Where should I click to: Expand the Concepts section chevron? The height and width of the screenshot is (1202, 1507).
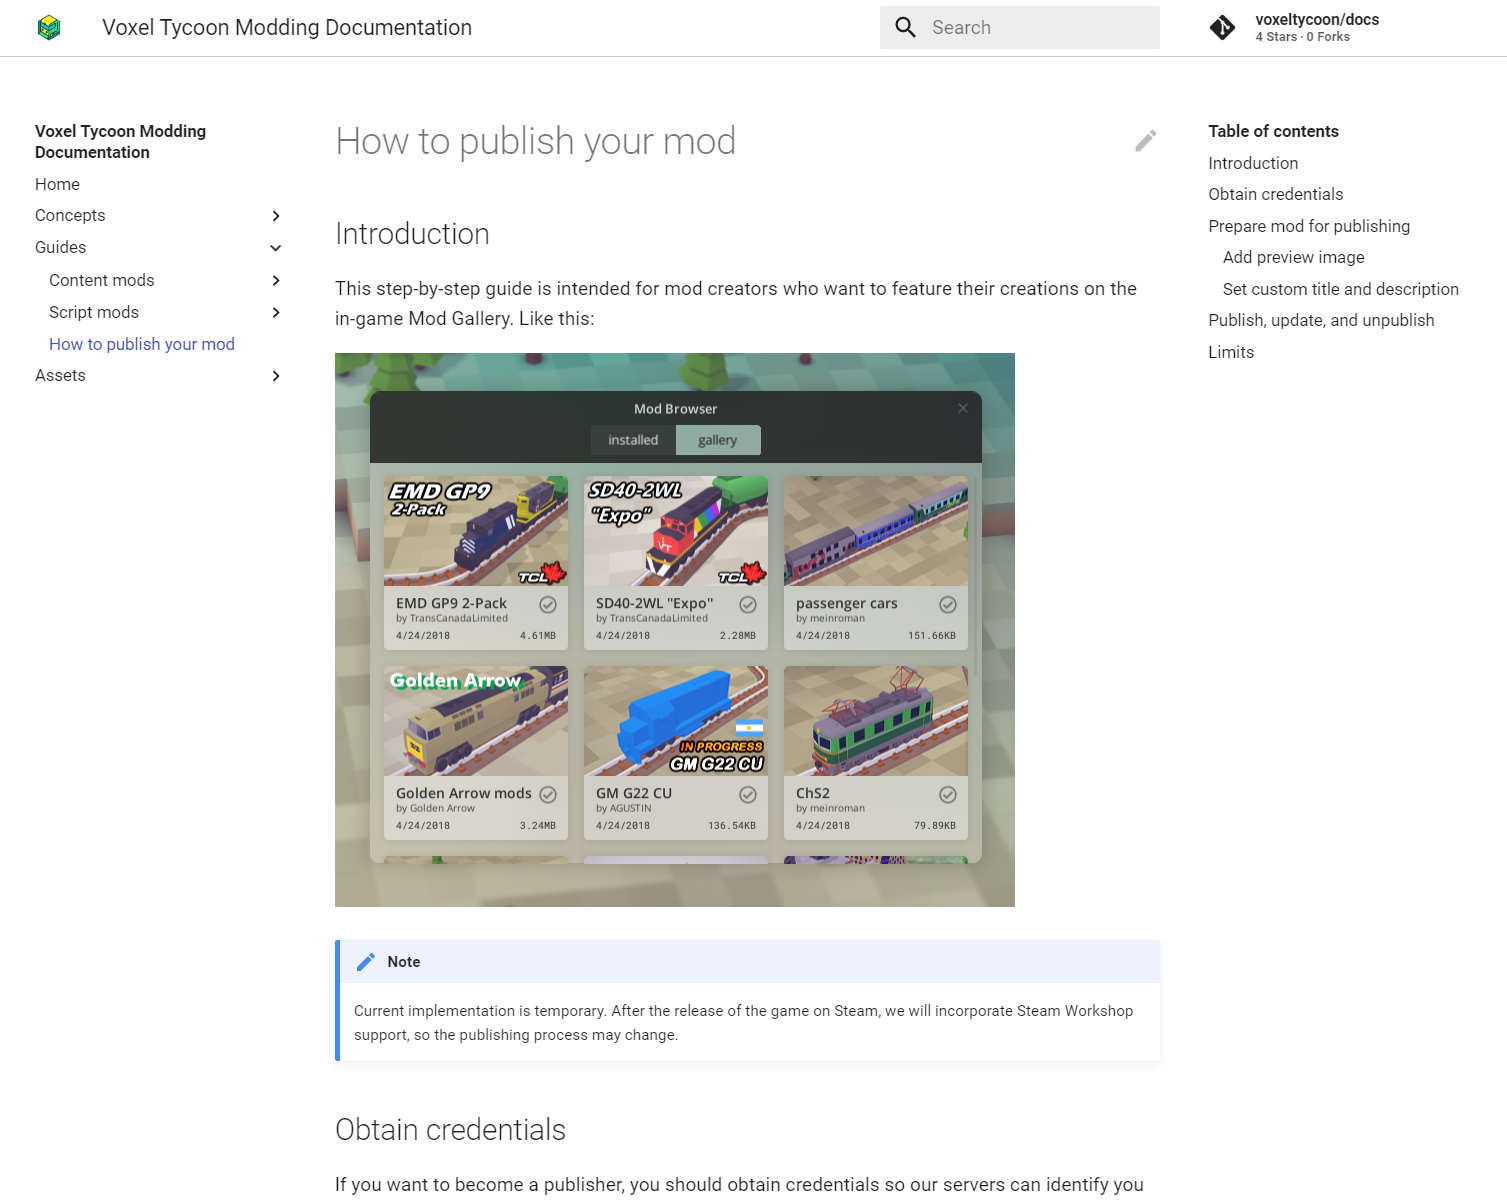pyautogui.click(x=276, y=216)
